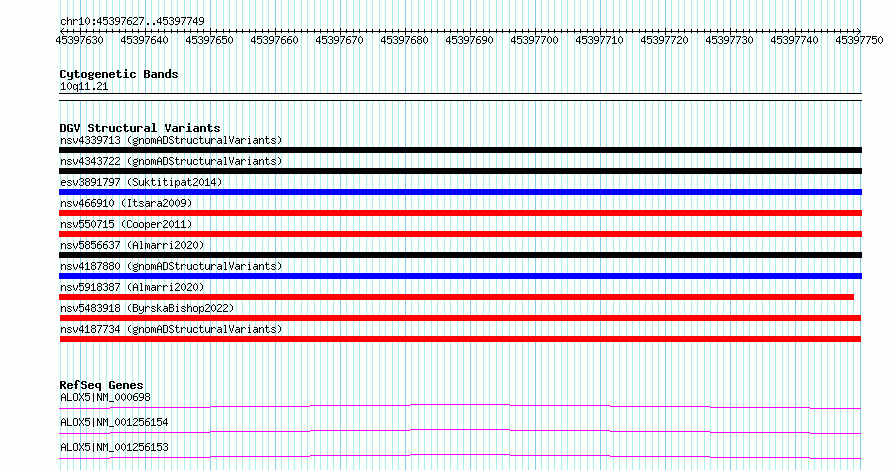Open variant label nsv4187734 (gnomADStructuralVariants)
890x470 pixels.
point(171,329)
